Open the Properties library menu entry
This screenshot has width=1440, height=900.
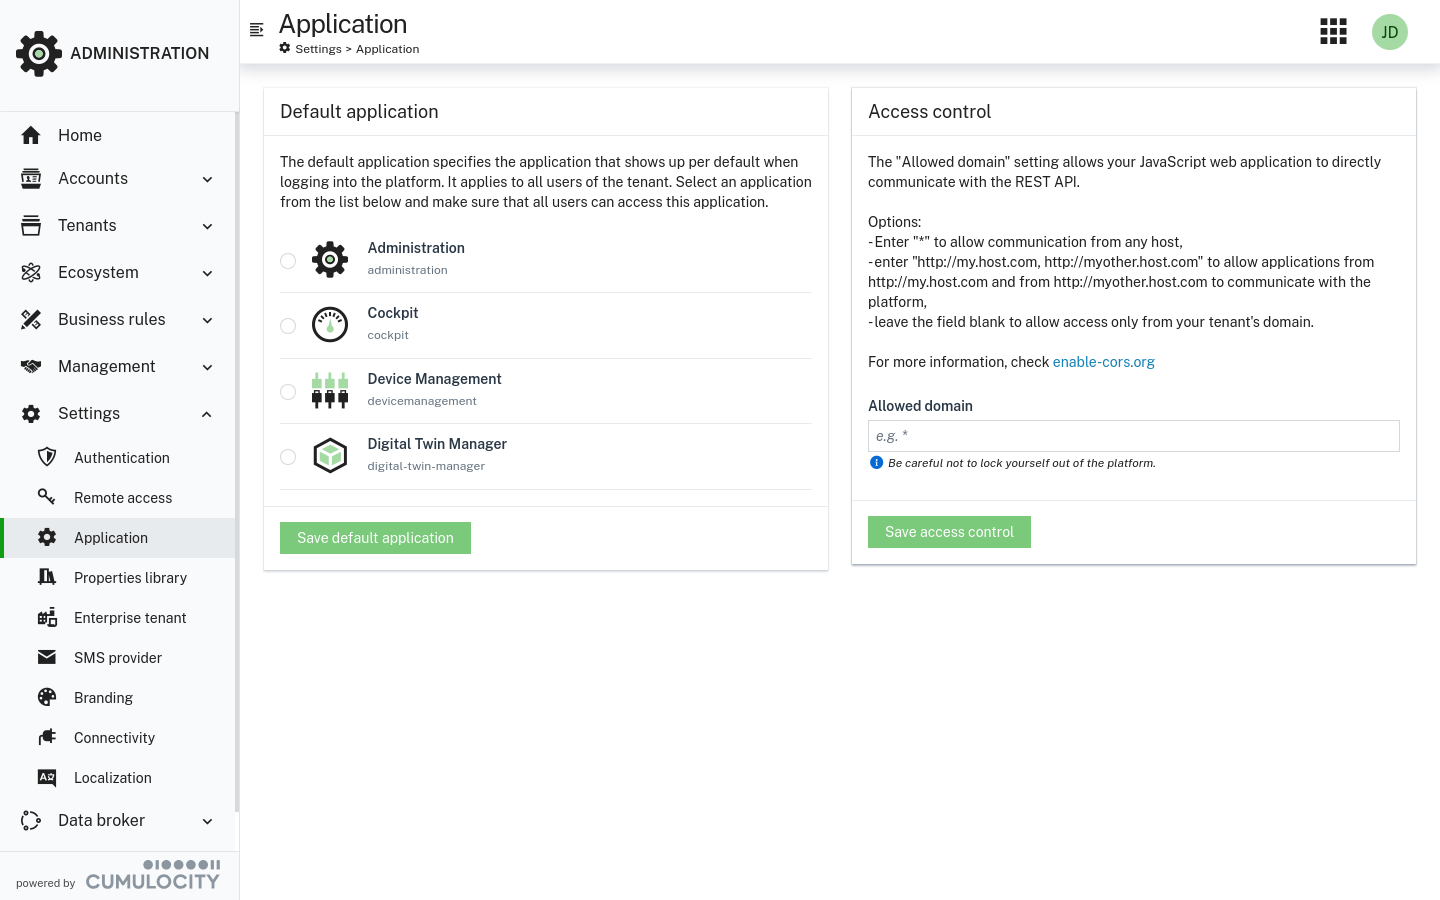tap(130, 577)
